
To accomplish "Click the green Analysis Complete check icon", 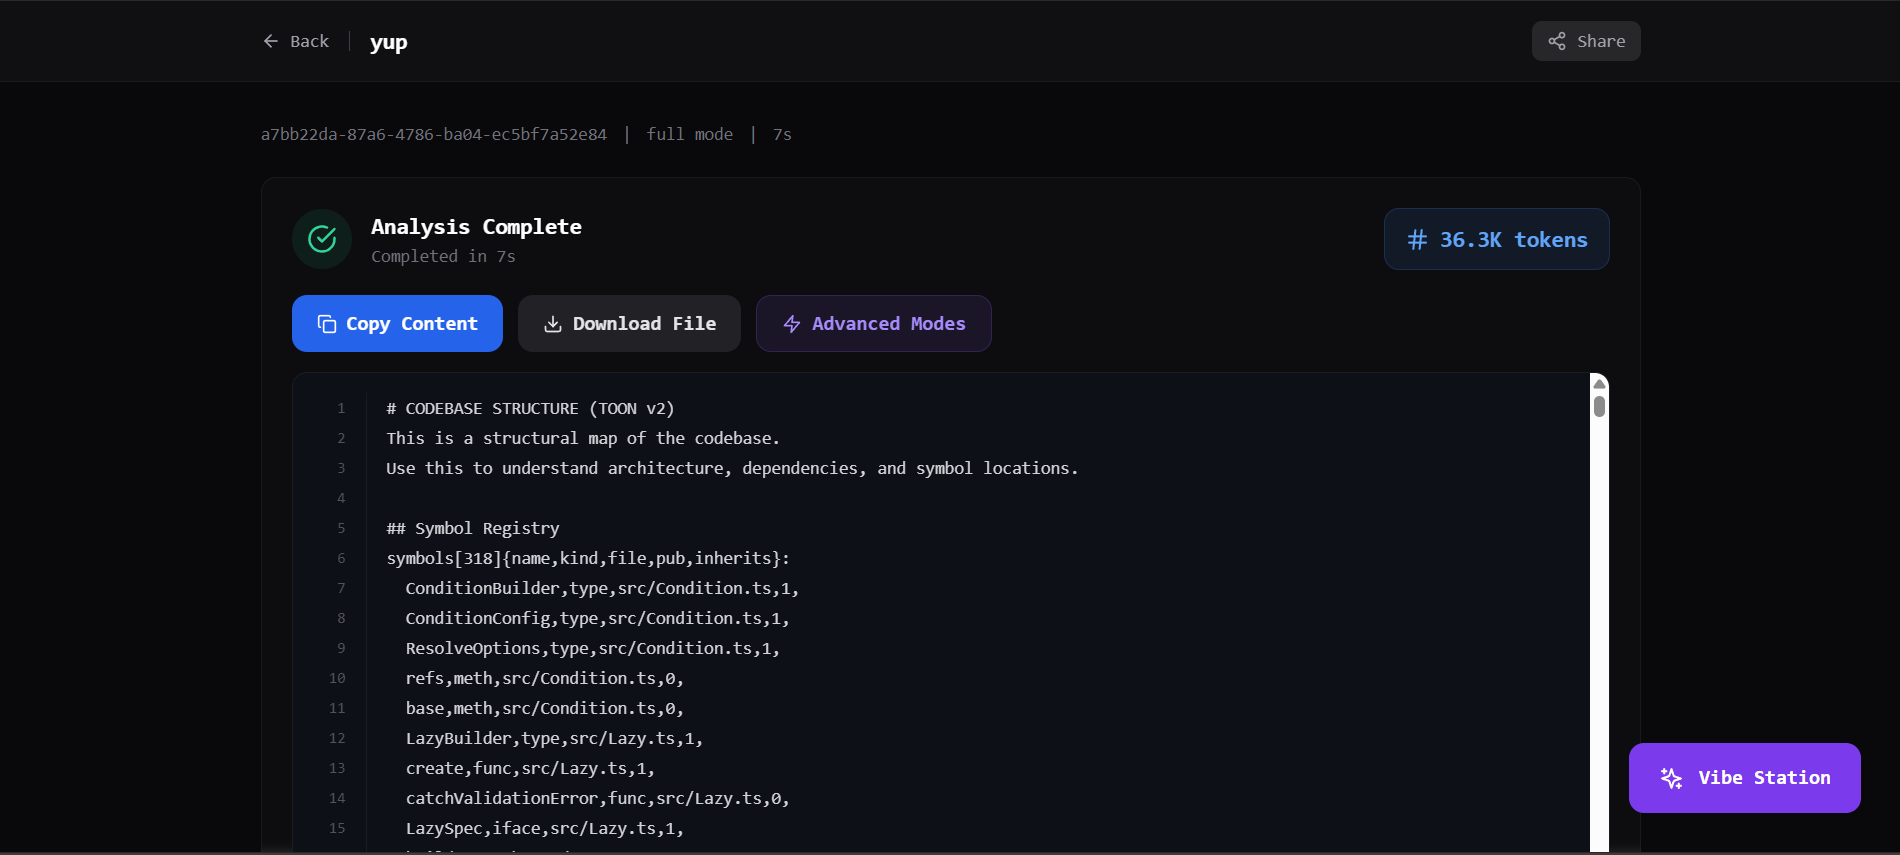I will point(322,239).
